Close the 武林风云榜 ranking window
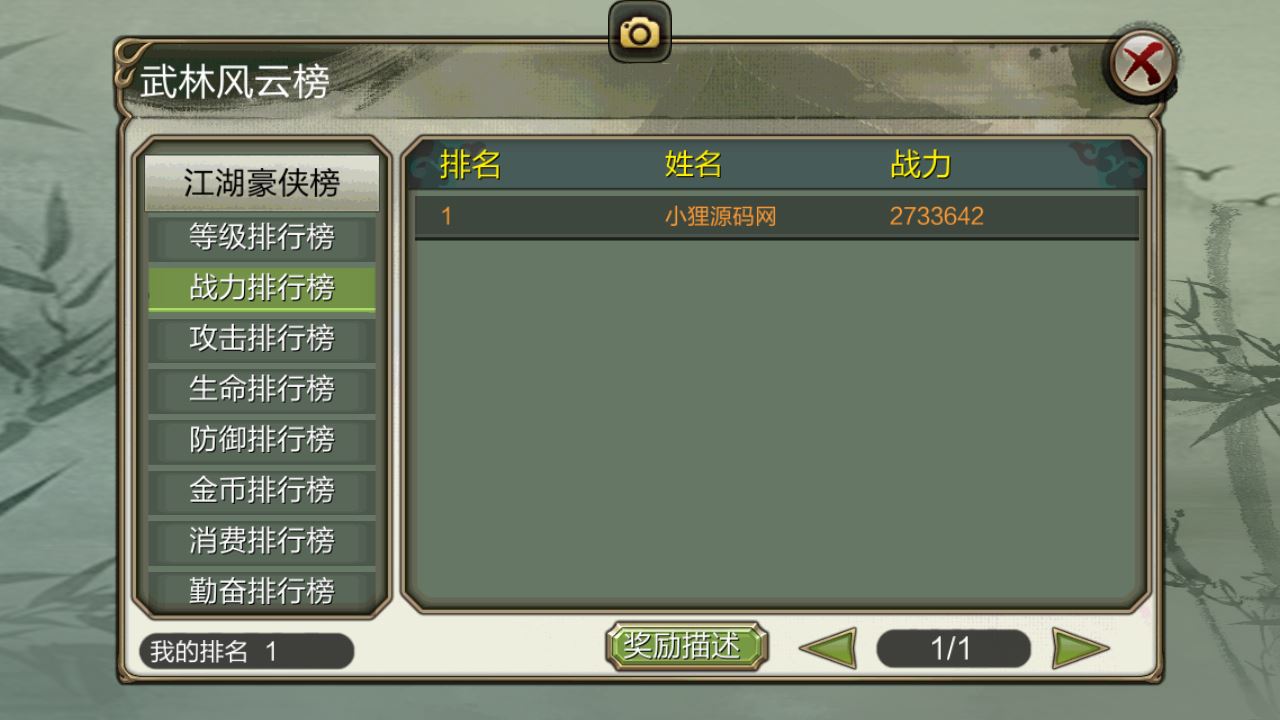Image resolution: width=1280 pixels, height=720 pixels. 1142,66
